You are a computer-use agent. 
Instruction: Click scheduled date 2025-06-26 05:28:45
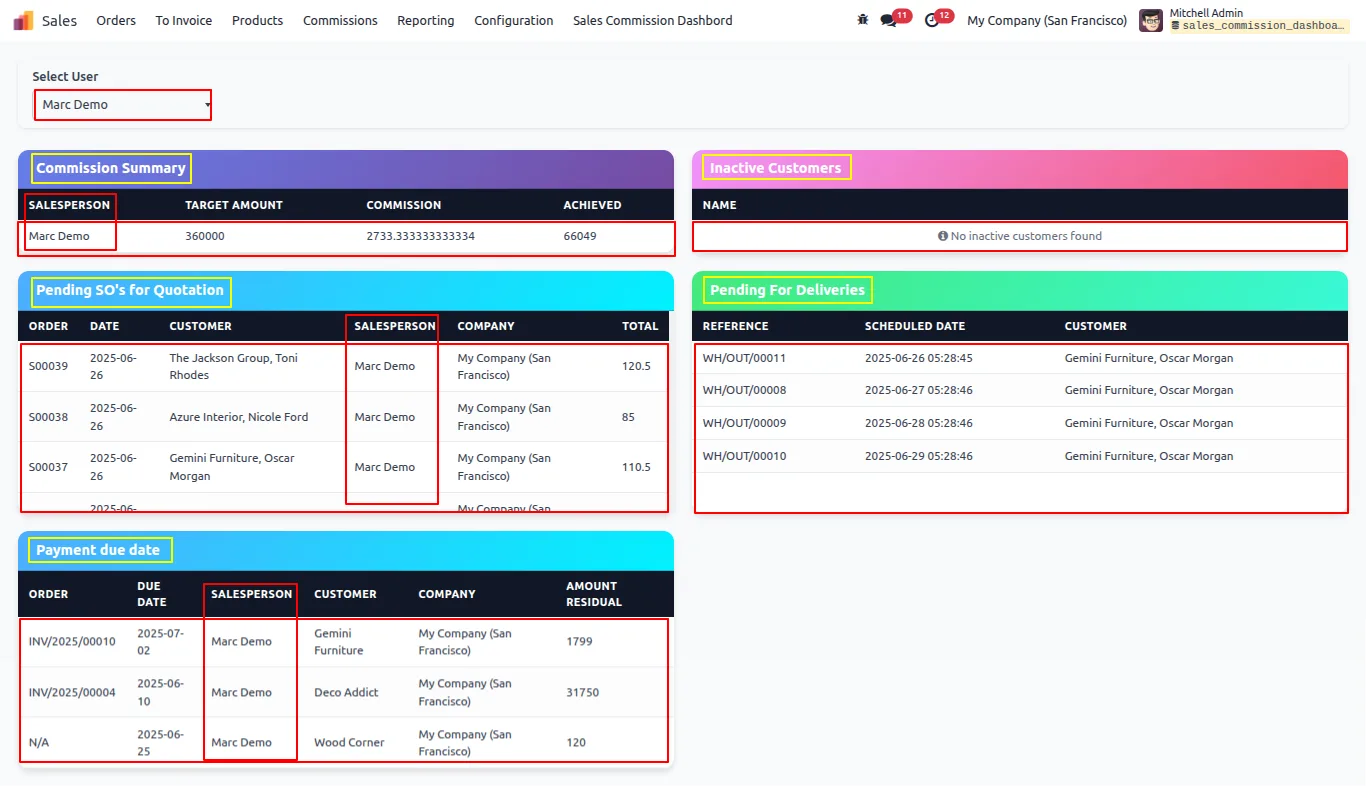point(919,358)
